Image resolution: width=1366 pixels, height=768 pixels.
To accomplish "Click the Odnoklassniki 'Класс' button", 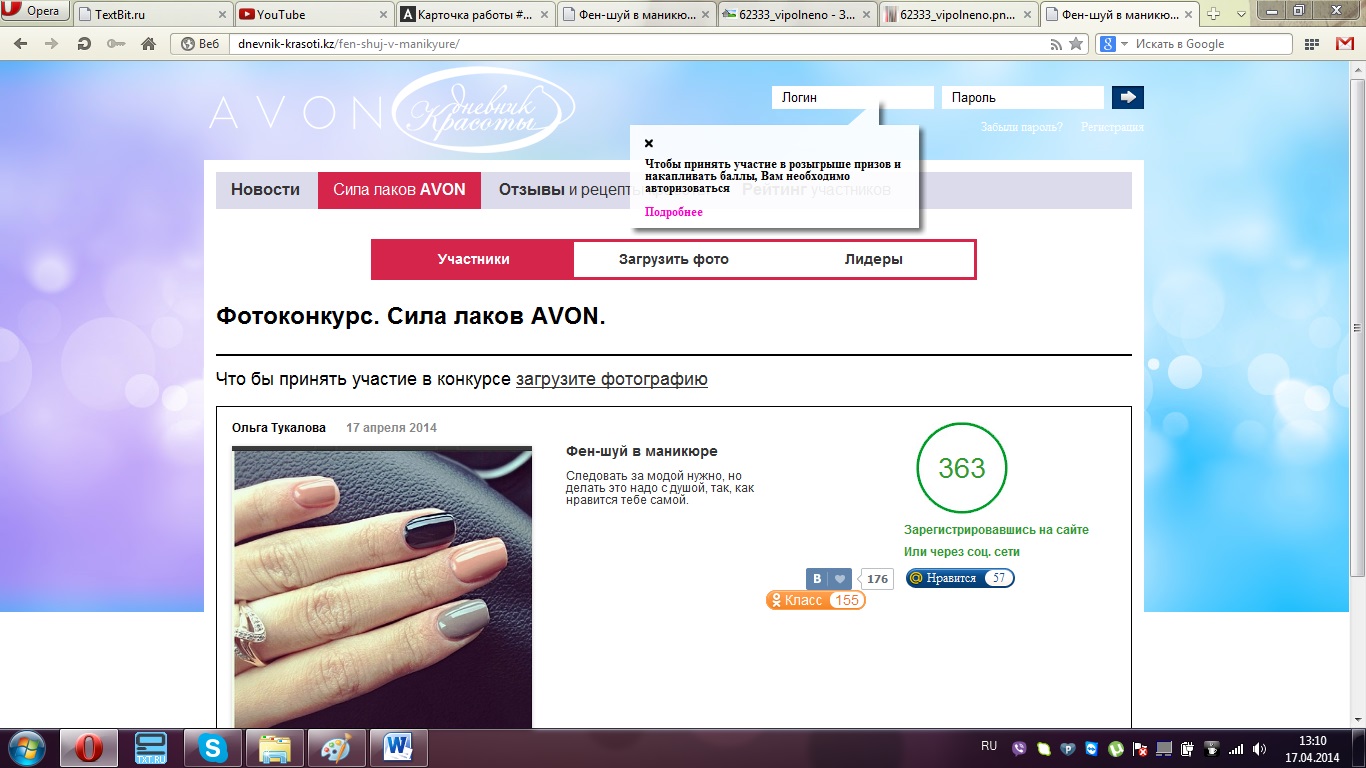I will click(x=815, y=600).
